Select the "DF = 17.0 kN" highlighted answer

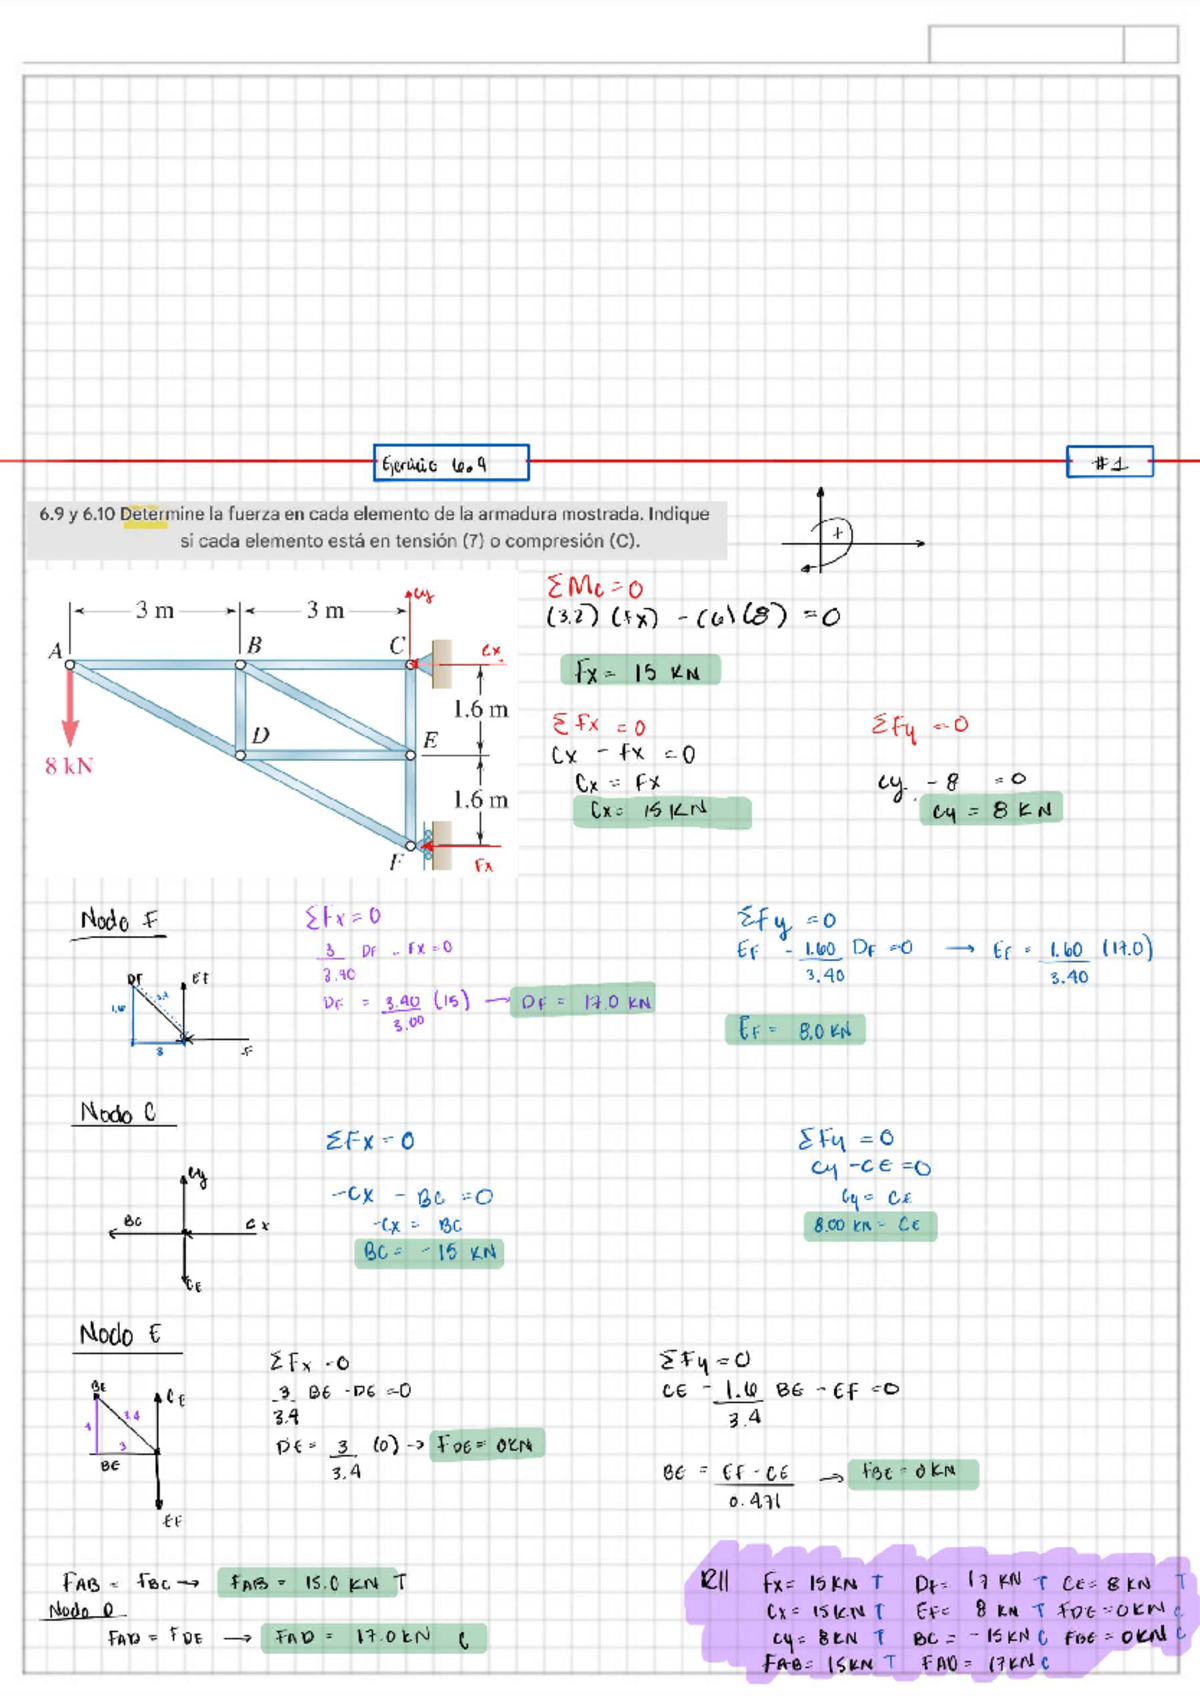(x=584, y=1001)
